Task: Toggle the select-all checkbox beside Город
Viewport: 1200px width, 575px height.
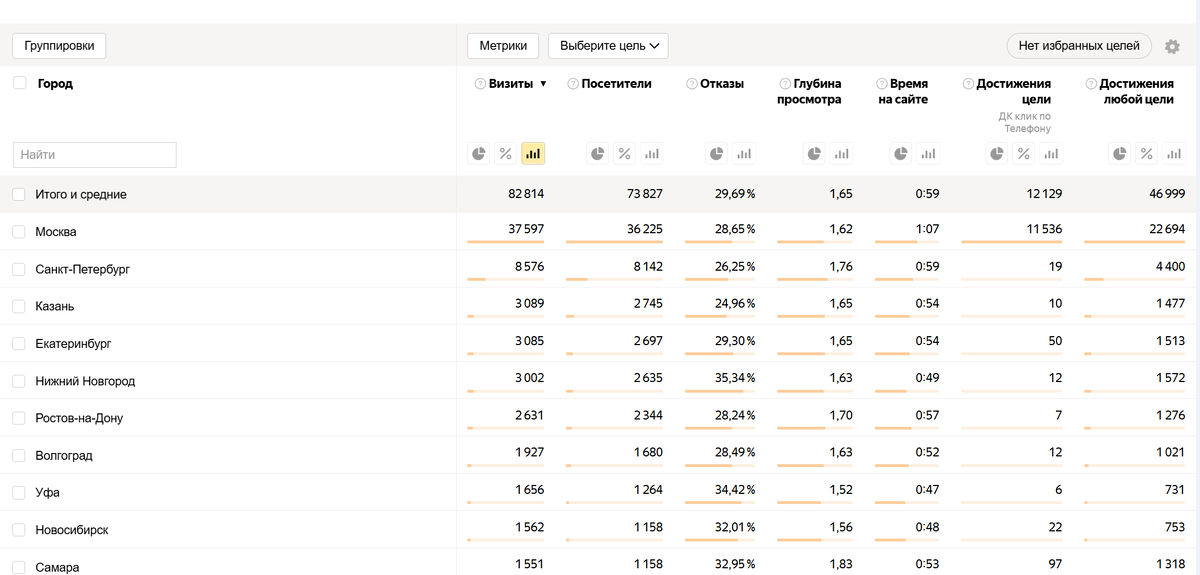Action: (x=20, y=83)
